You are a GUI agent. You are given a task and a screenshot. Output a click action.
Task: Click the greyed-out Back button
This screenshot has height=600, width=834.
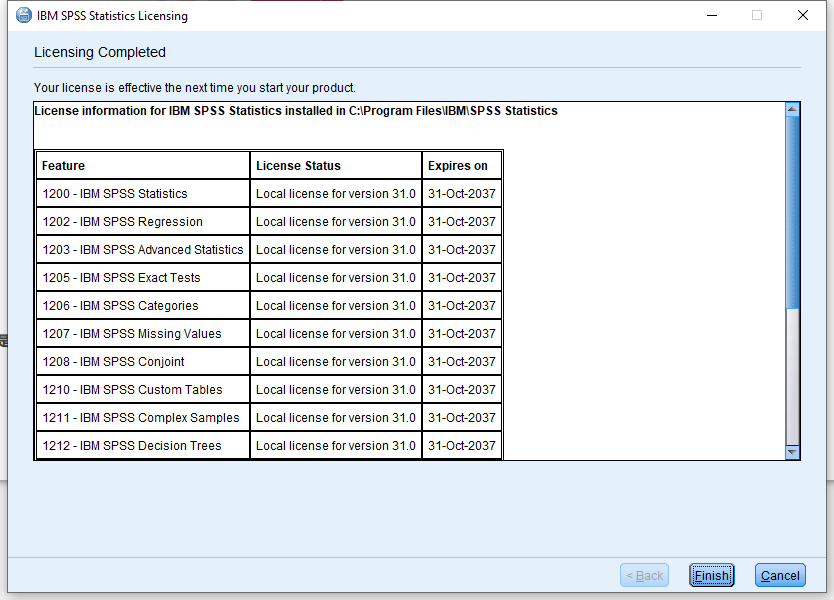(x=644, y=575)
